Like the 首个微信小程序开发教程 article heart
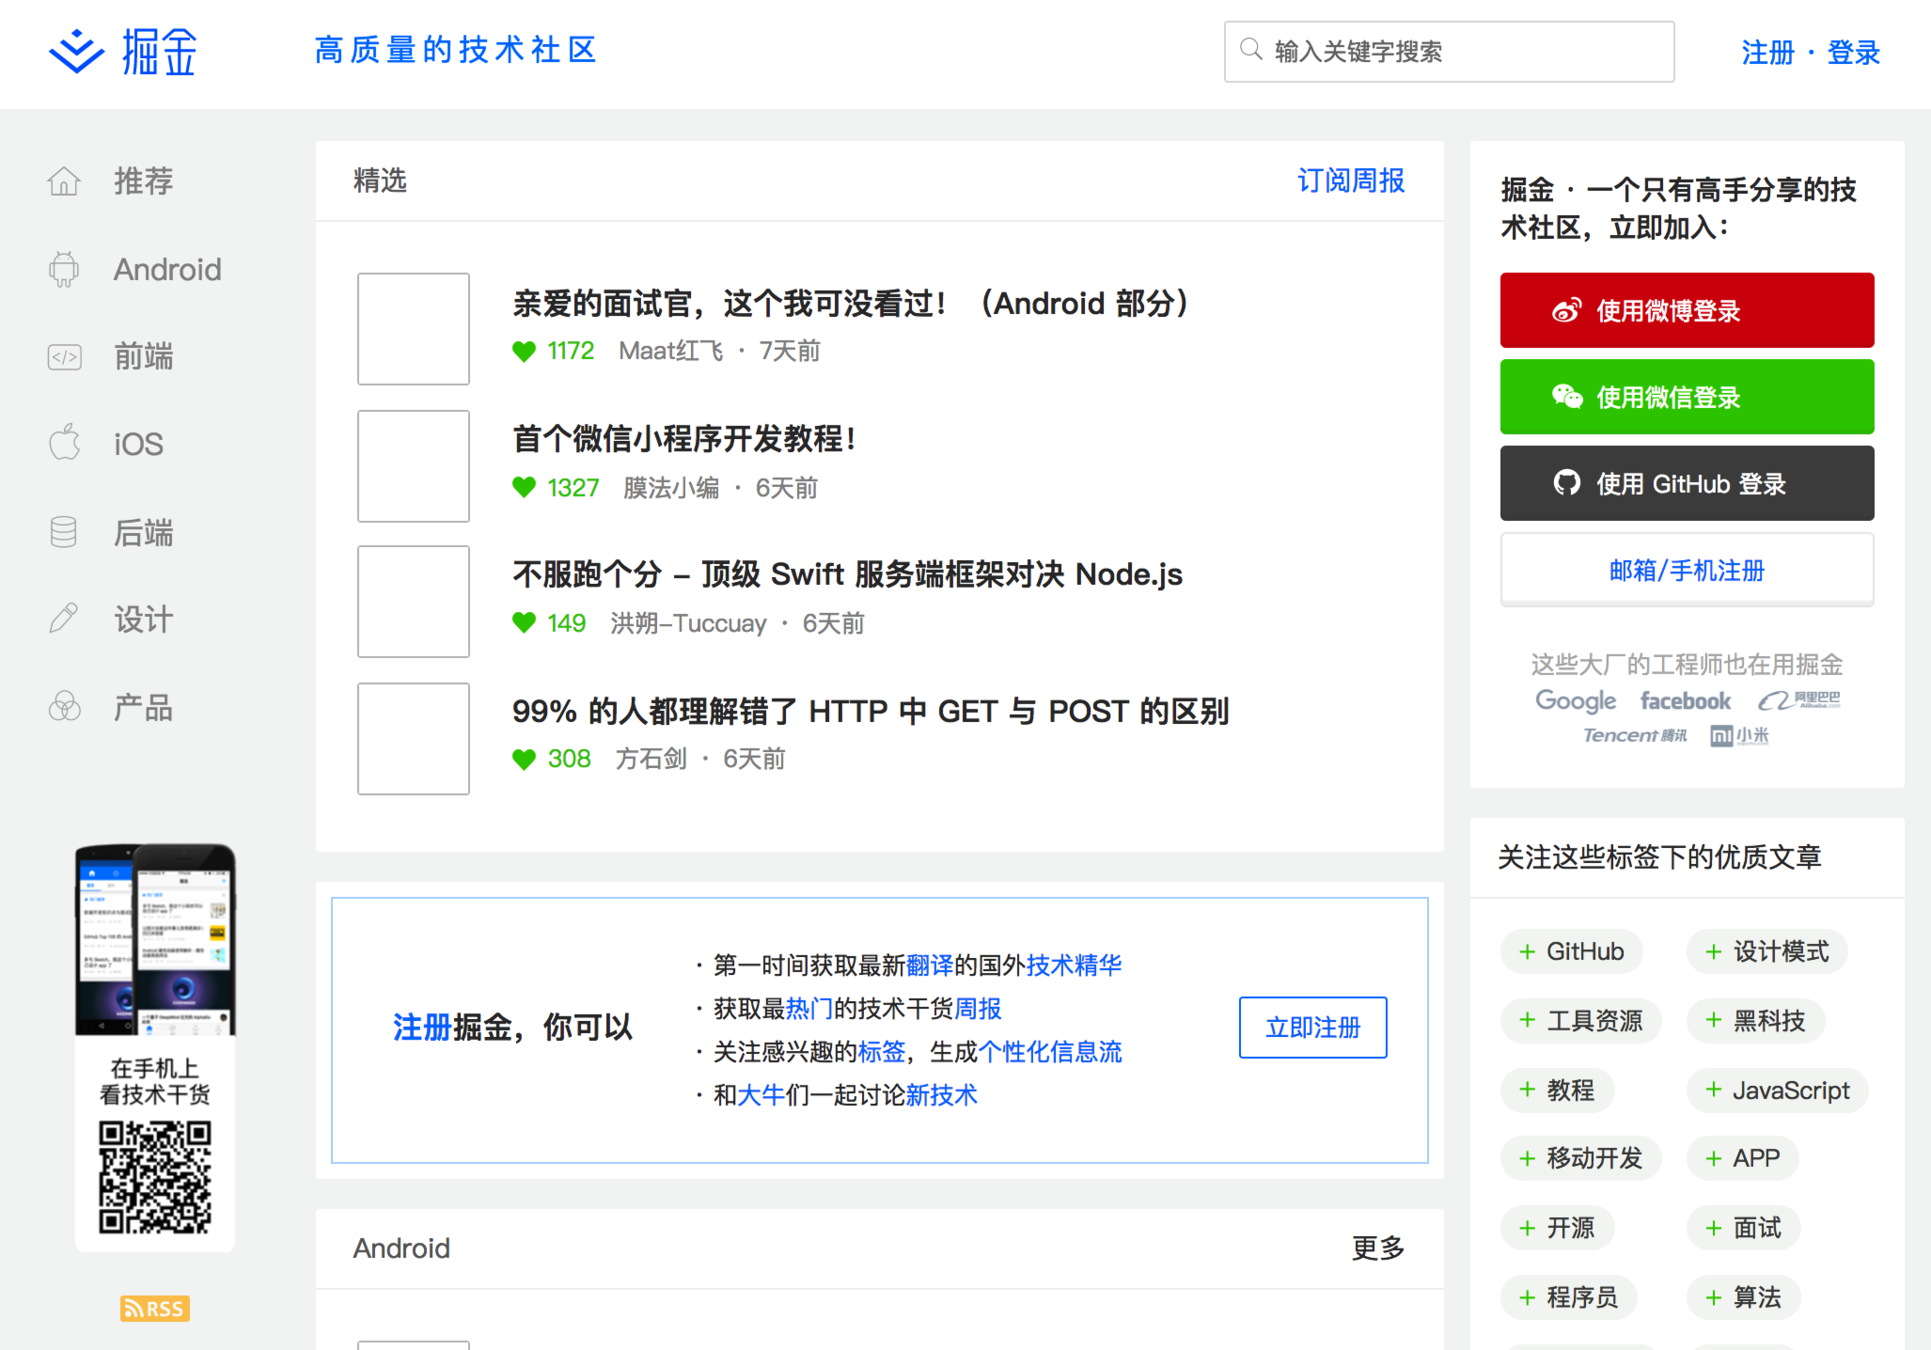This screenshot has height=1350, width=1931. [524, 488]
